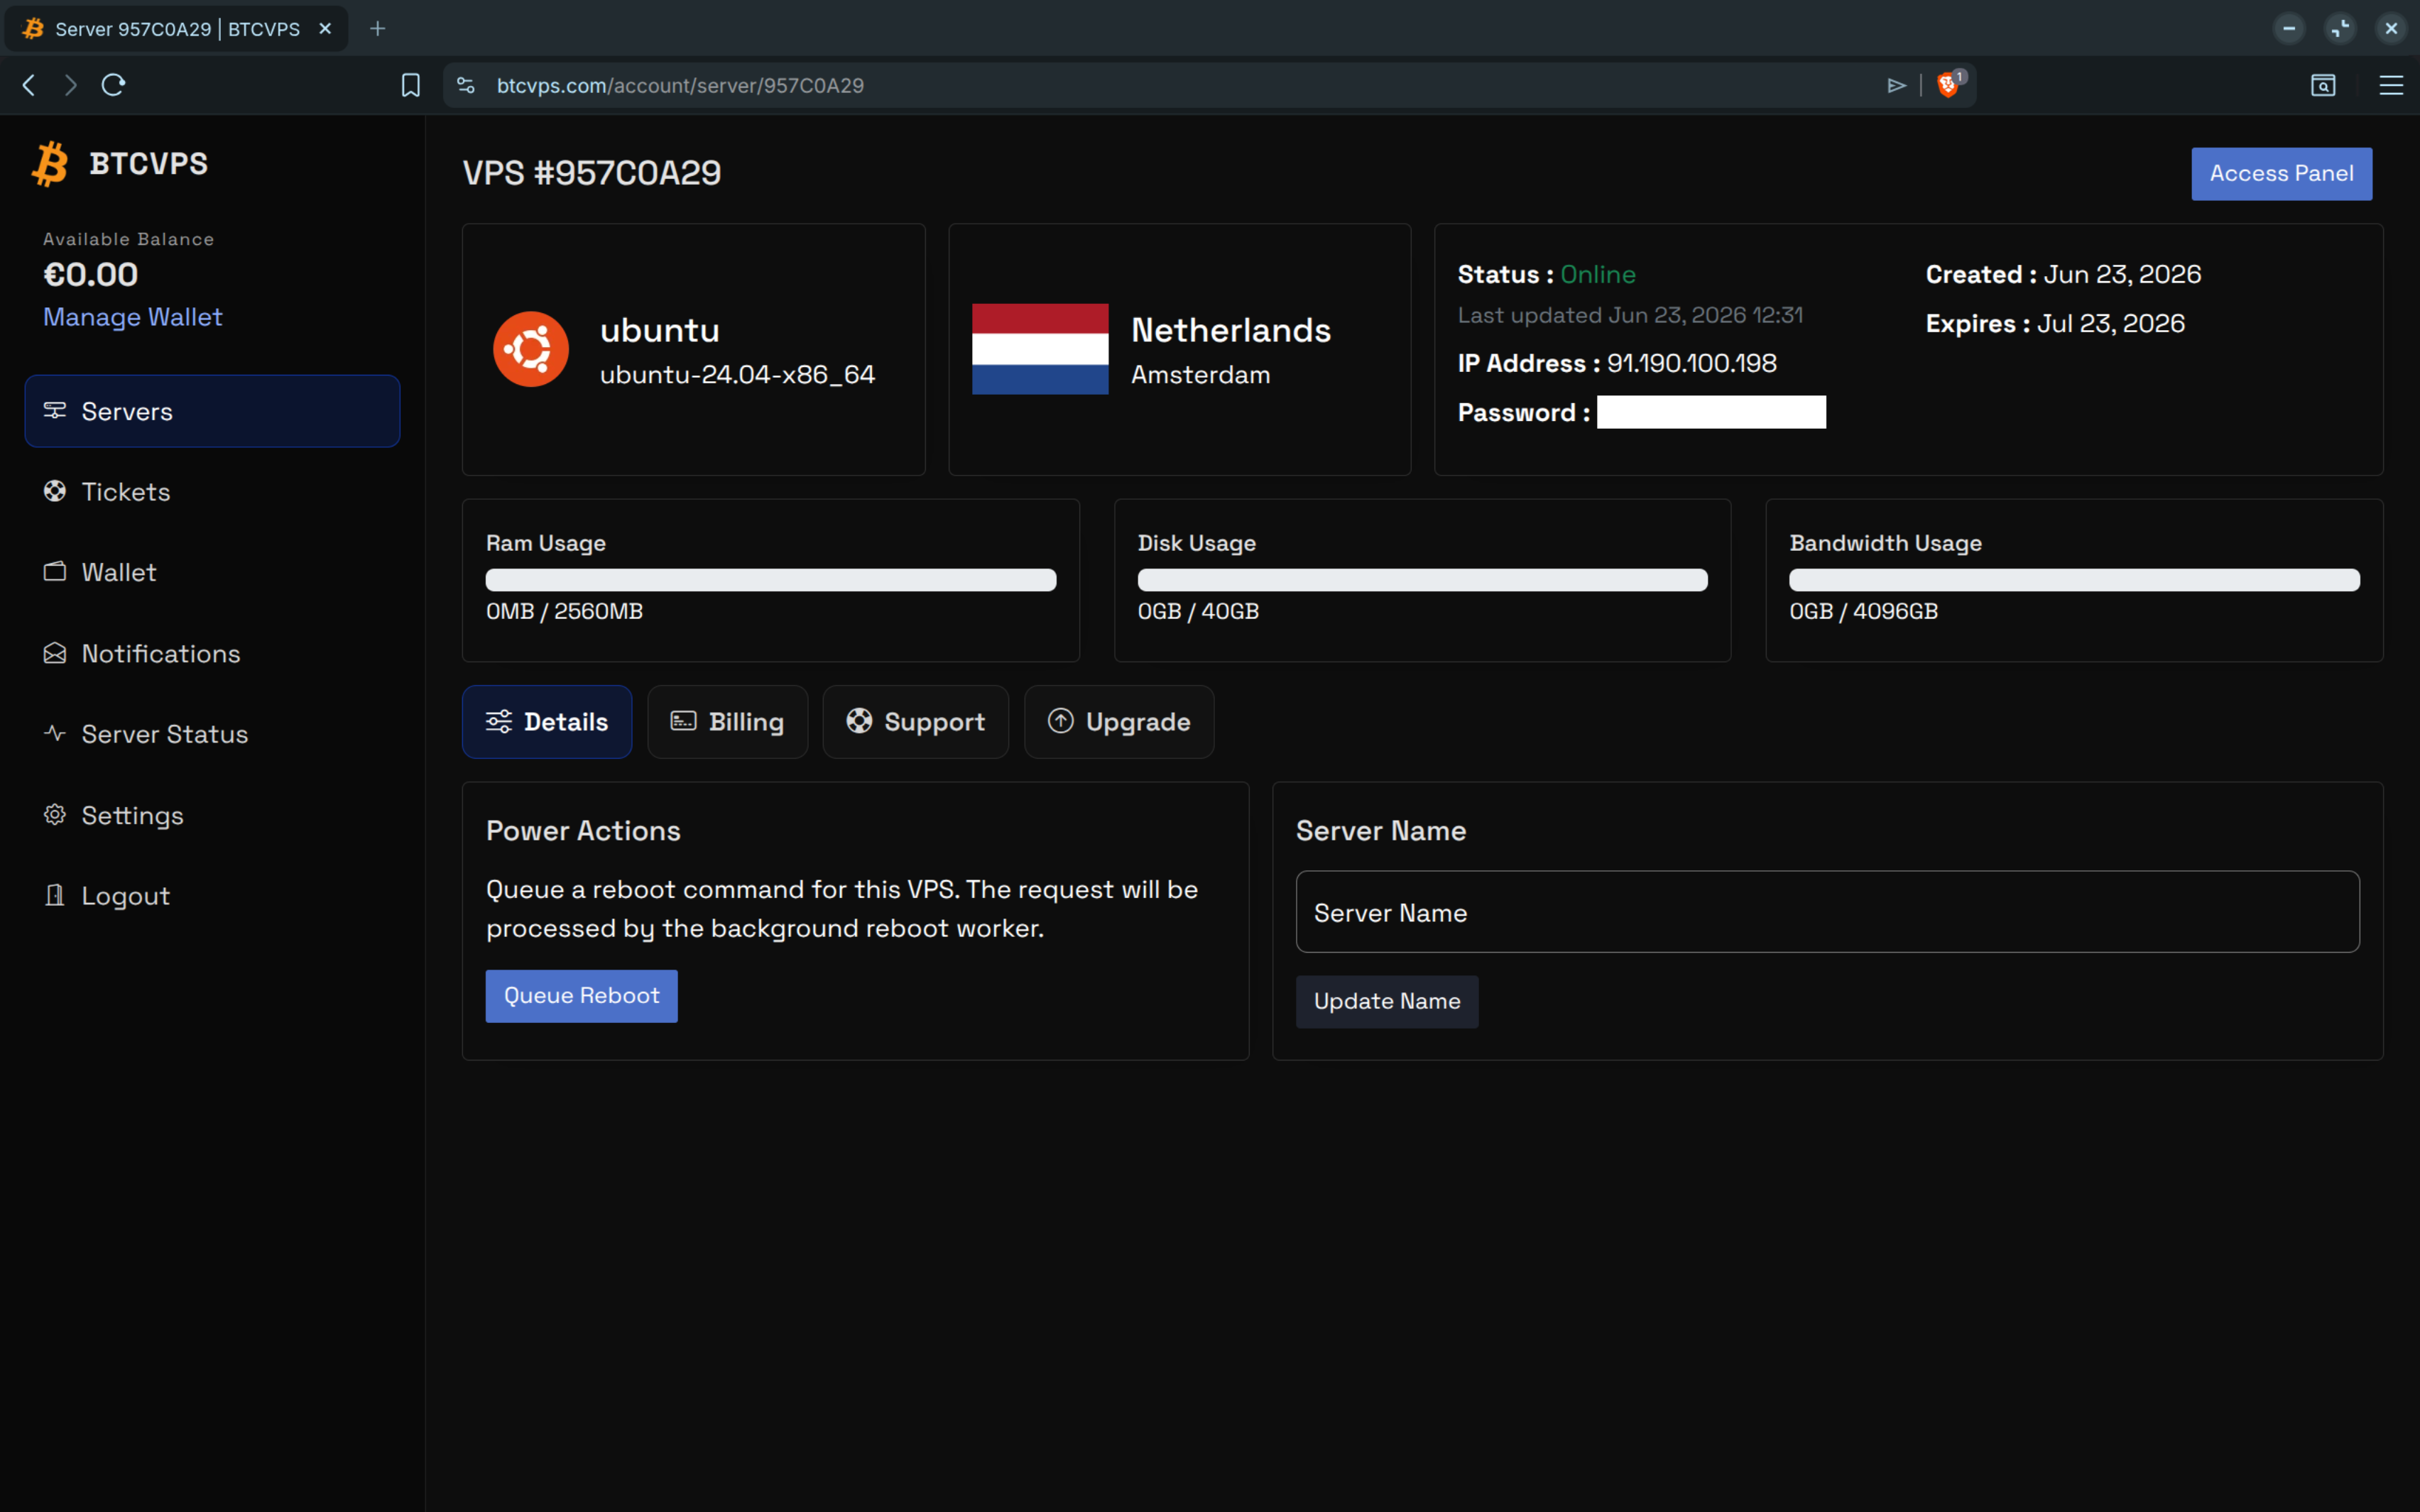
Task: Click the Bandwidth Usage progress bar
Action: [2074, 580]
